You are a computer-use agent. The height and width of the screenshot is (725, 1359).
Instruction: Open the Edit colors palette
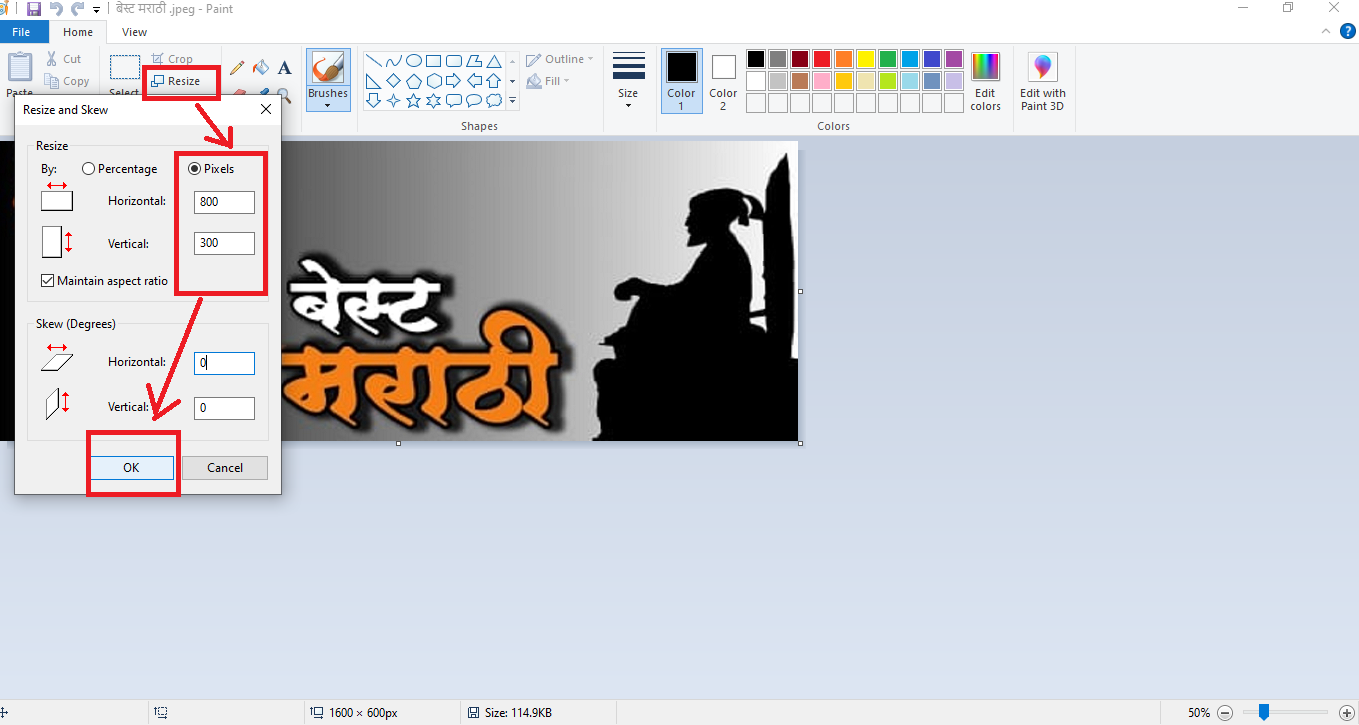(985, 81)
